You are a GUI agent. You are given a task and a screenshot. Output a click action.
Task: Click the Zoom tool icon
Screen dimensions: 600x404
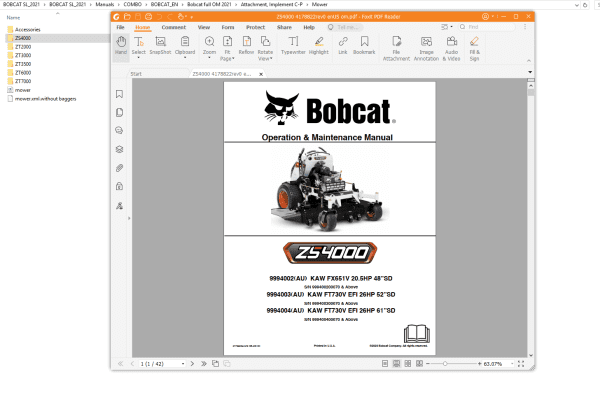point(209,41)
